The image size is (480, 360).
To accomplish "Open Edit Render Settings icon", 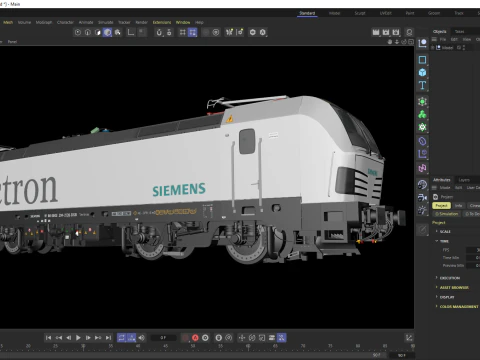I will coord(396,32).
